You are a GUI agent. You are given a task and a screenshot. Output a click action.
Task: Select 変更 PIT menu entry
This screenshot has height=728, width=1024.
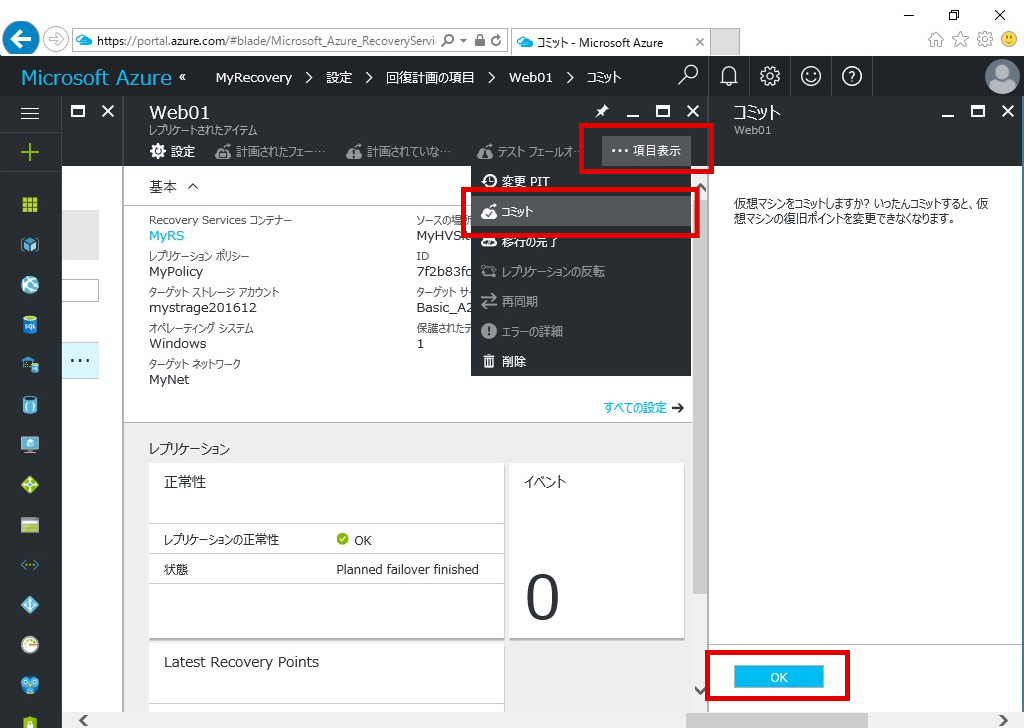581,181
